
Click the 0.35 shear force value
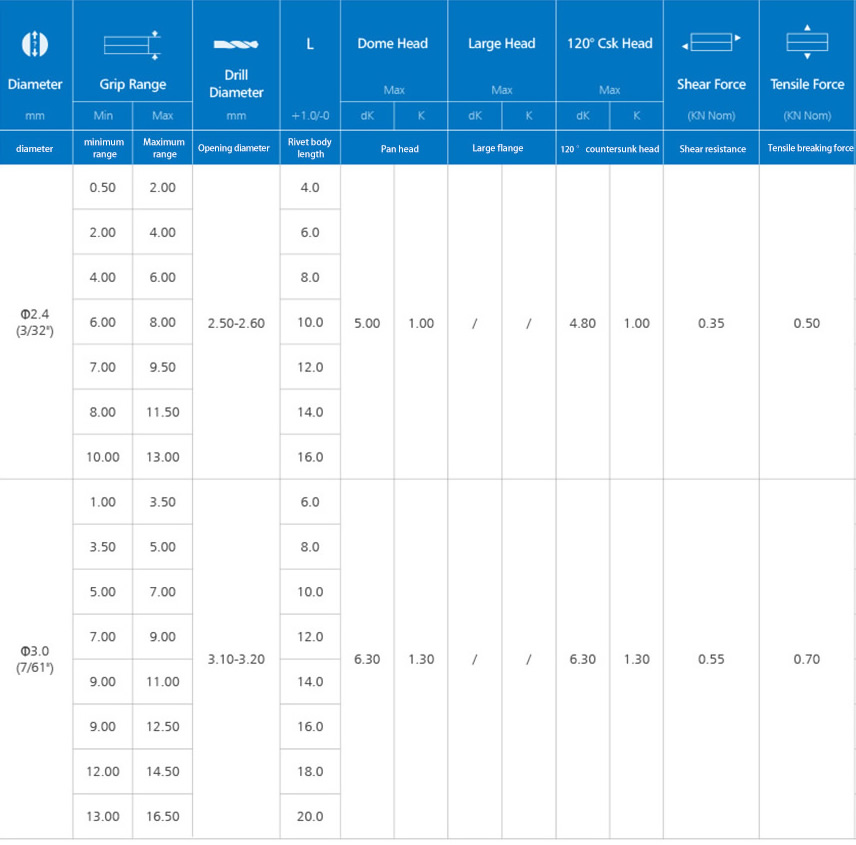(711, 323)
